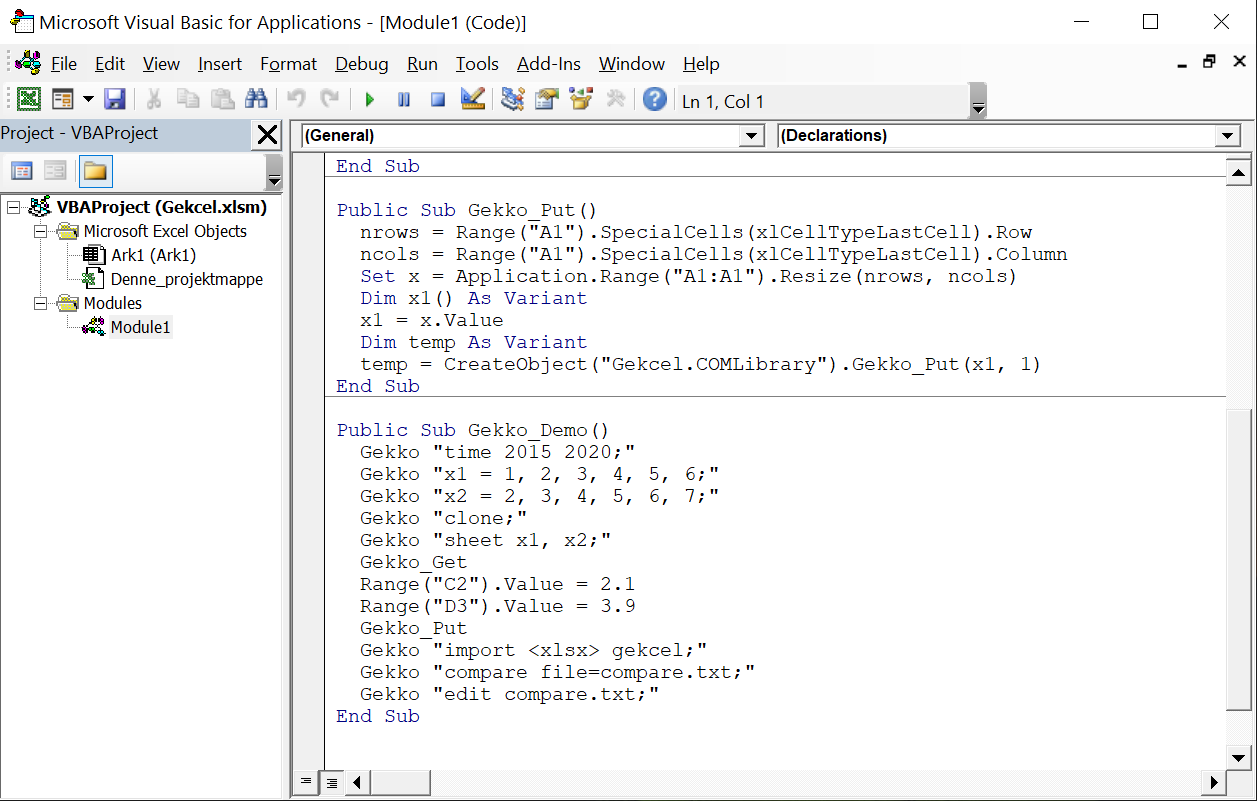Image resolution: width=1257 pixels, height=801 pixels.
Task: Select Denne_projektmappe in the project tree
Action: click(187, 279)
